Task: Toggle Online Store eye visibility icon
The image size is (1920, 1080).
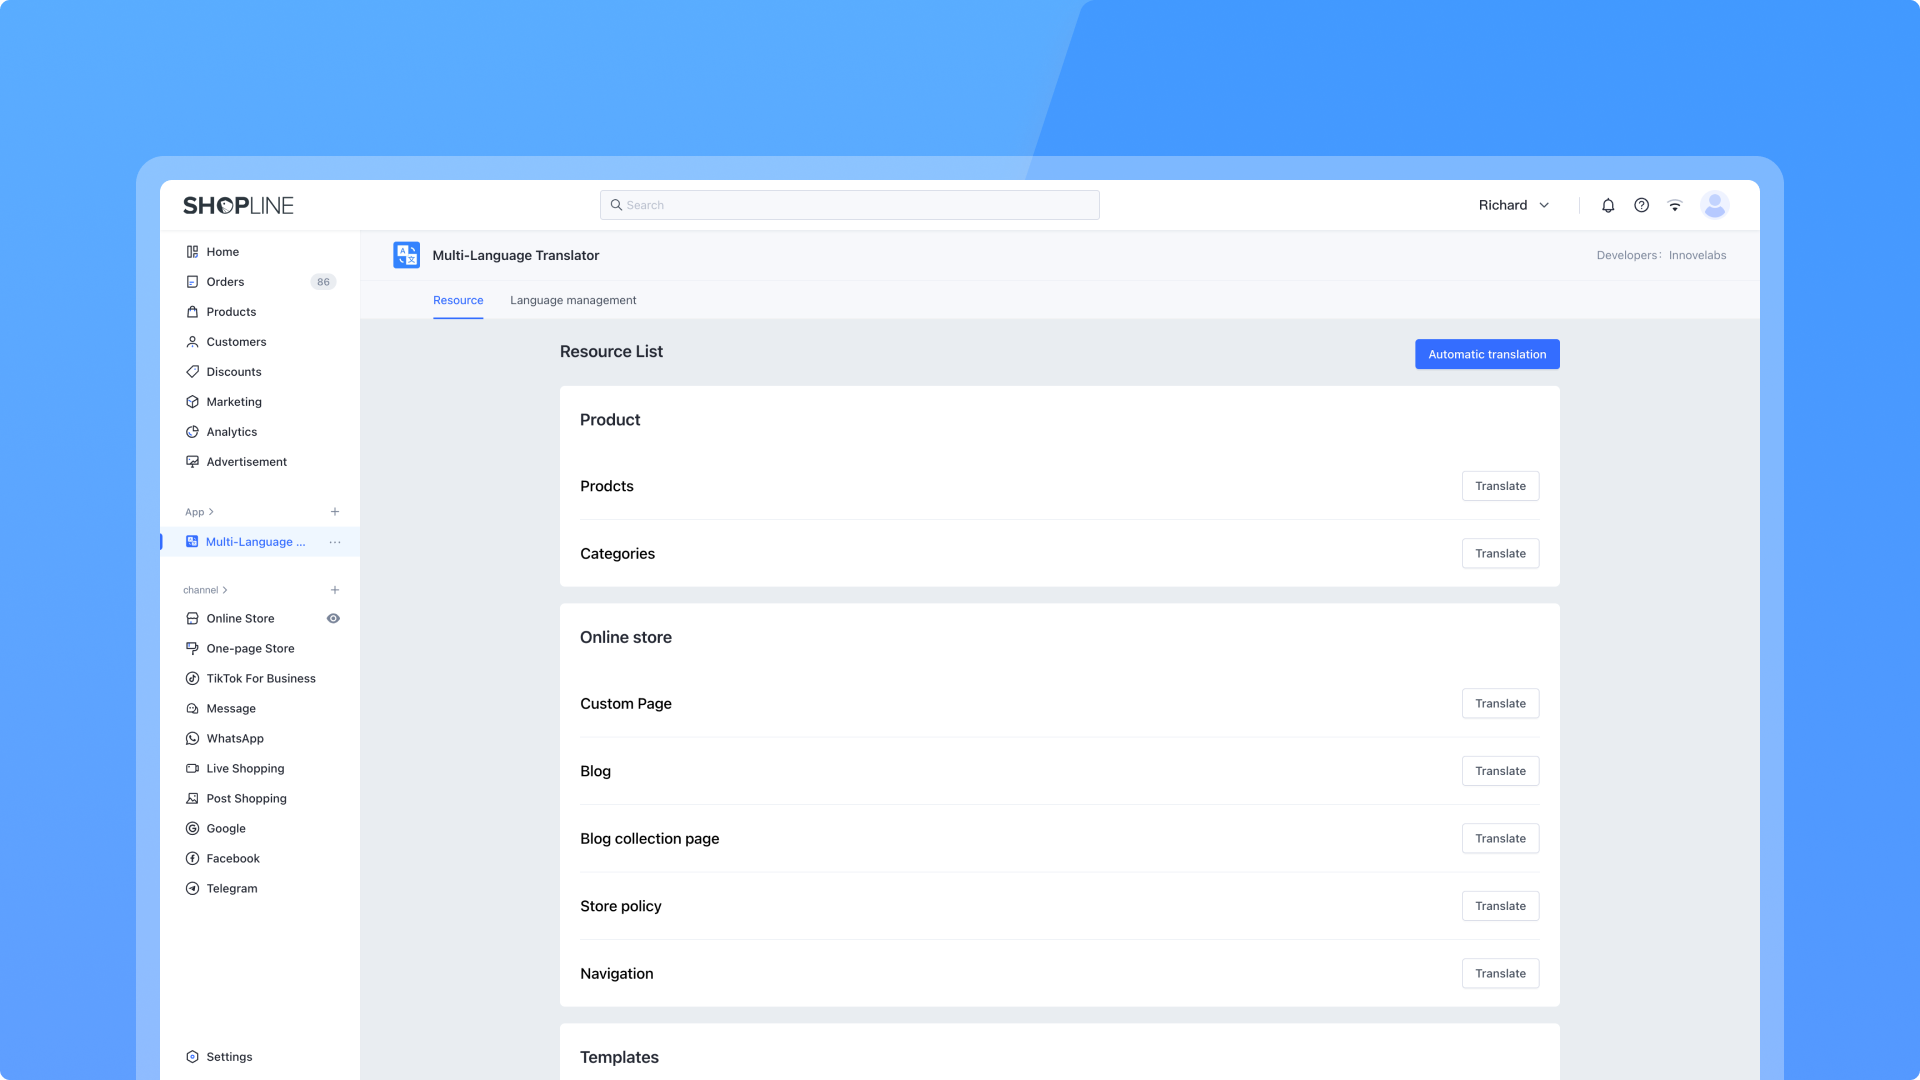Action: pos(333,618)
